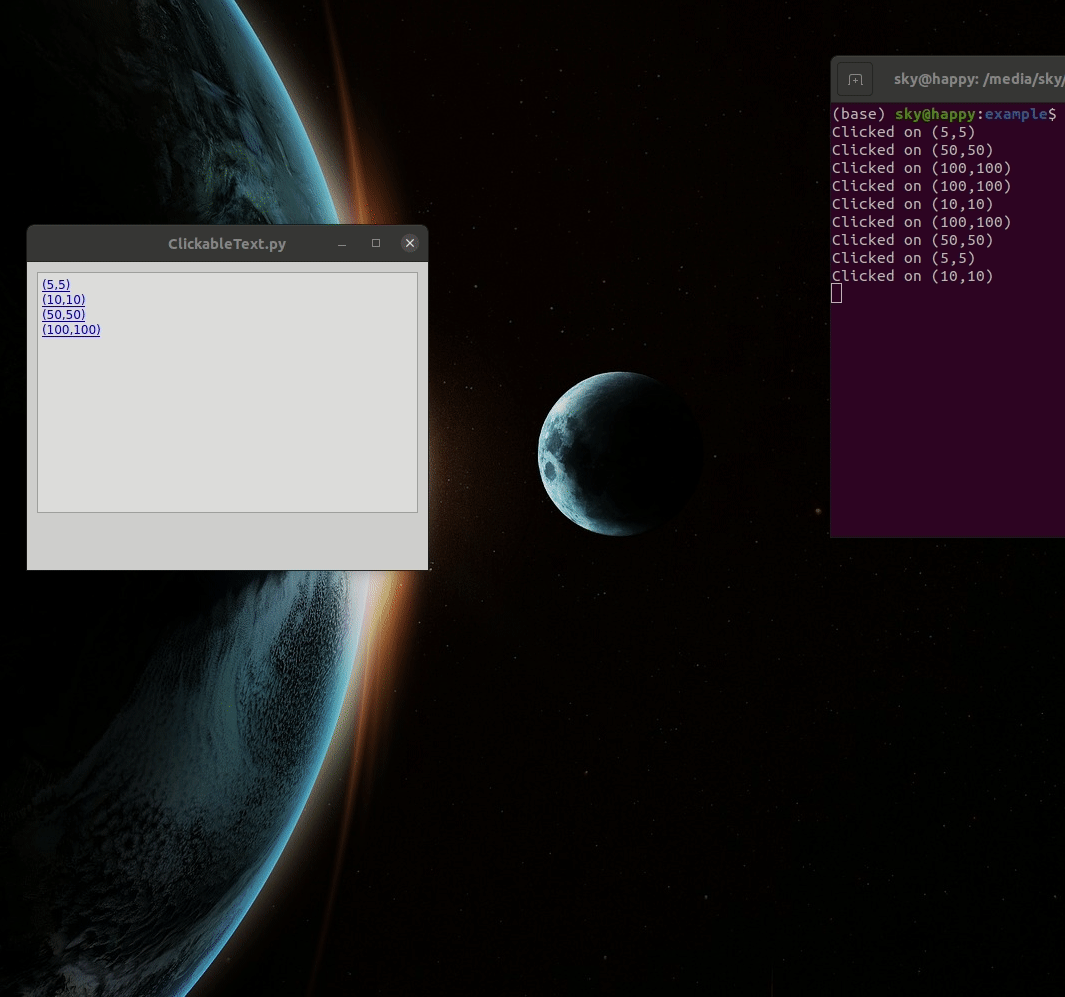Minimize the ClickableText.py window
The width and height of the screenshot is (1065, 997).
(x=342, y=244)
